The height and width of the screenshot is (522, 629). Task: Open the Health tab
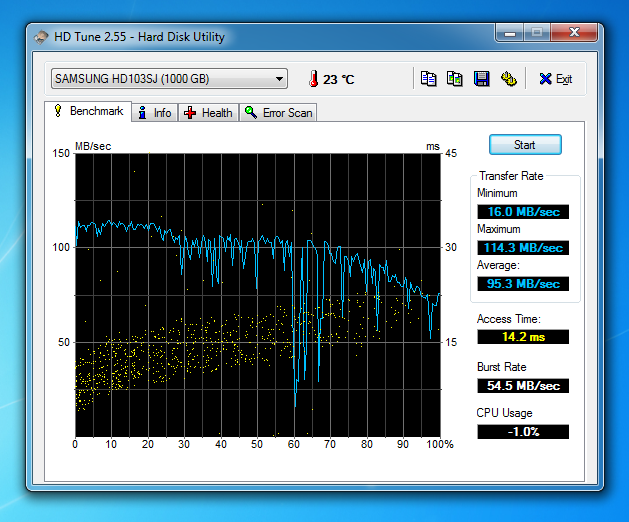click(x=209, y=113)
